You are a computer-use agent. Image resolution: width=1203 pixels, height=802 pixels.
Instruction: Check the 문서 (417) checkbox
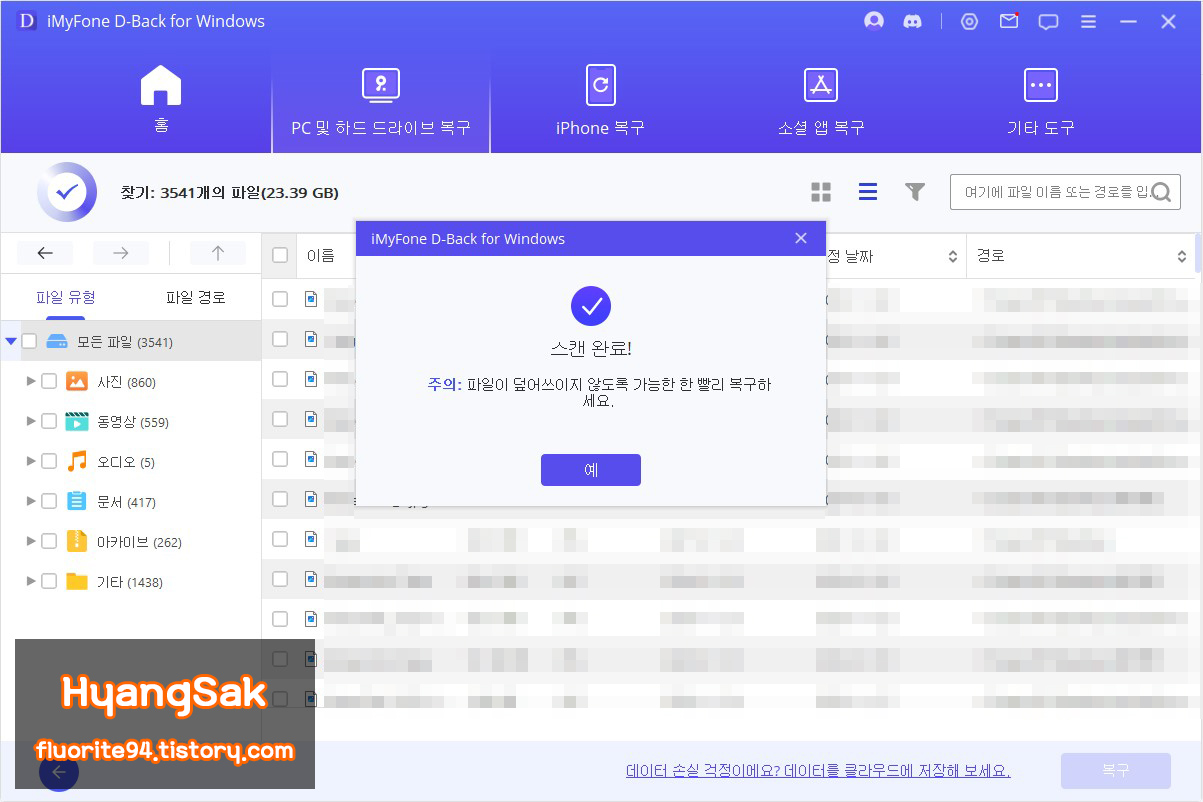pos(49,501)
